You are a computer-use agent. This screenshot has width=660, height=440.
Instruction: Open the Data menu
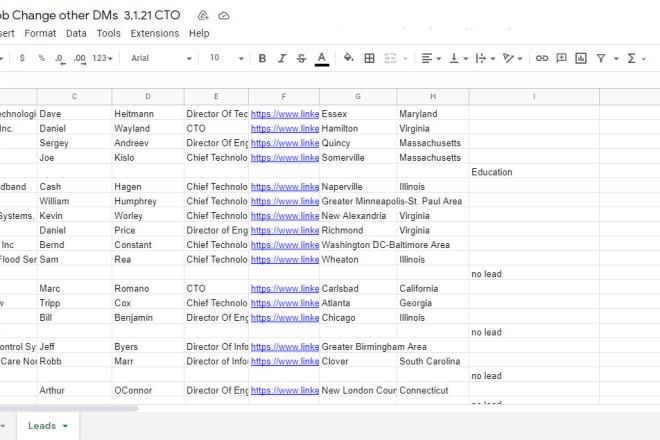tap(76, 33)
